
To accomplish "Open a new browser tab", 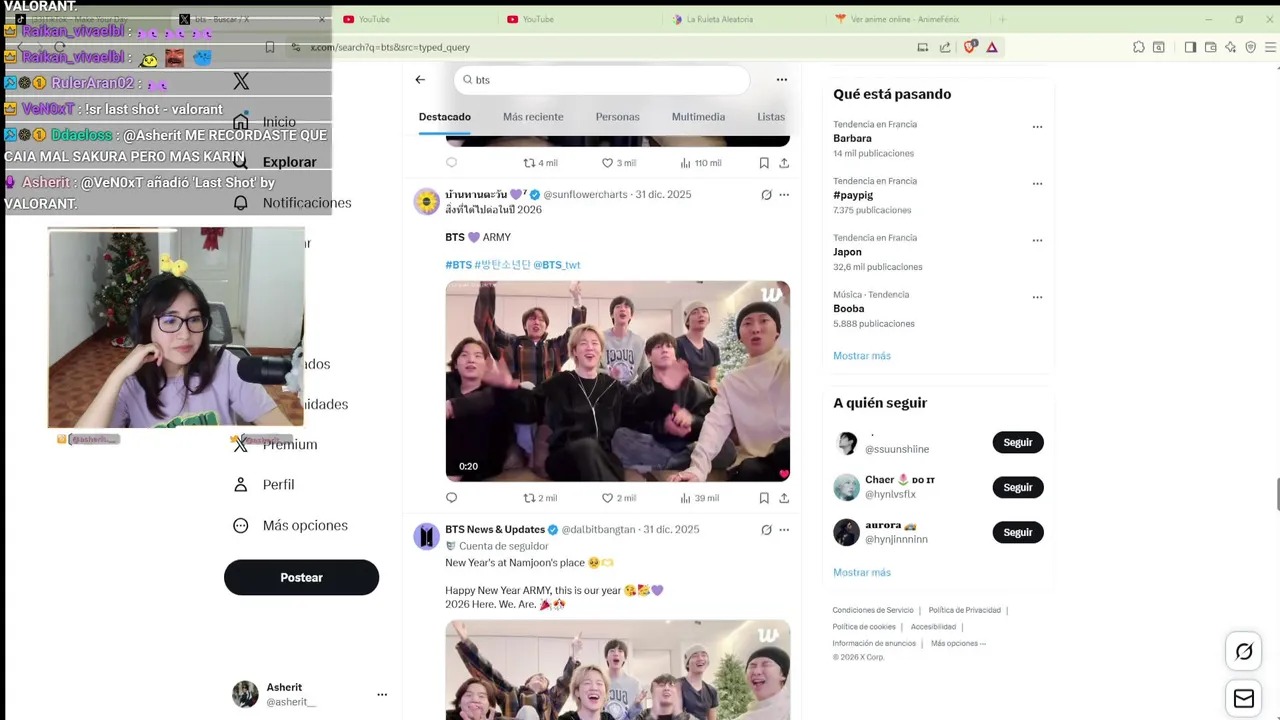I will pyautogui.click(x=1002, y=19).
